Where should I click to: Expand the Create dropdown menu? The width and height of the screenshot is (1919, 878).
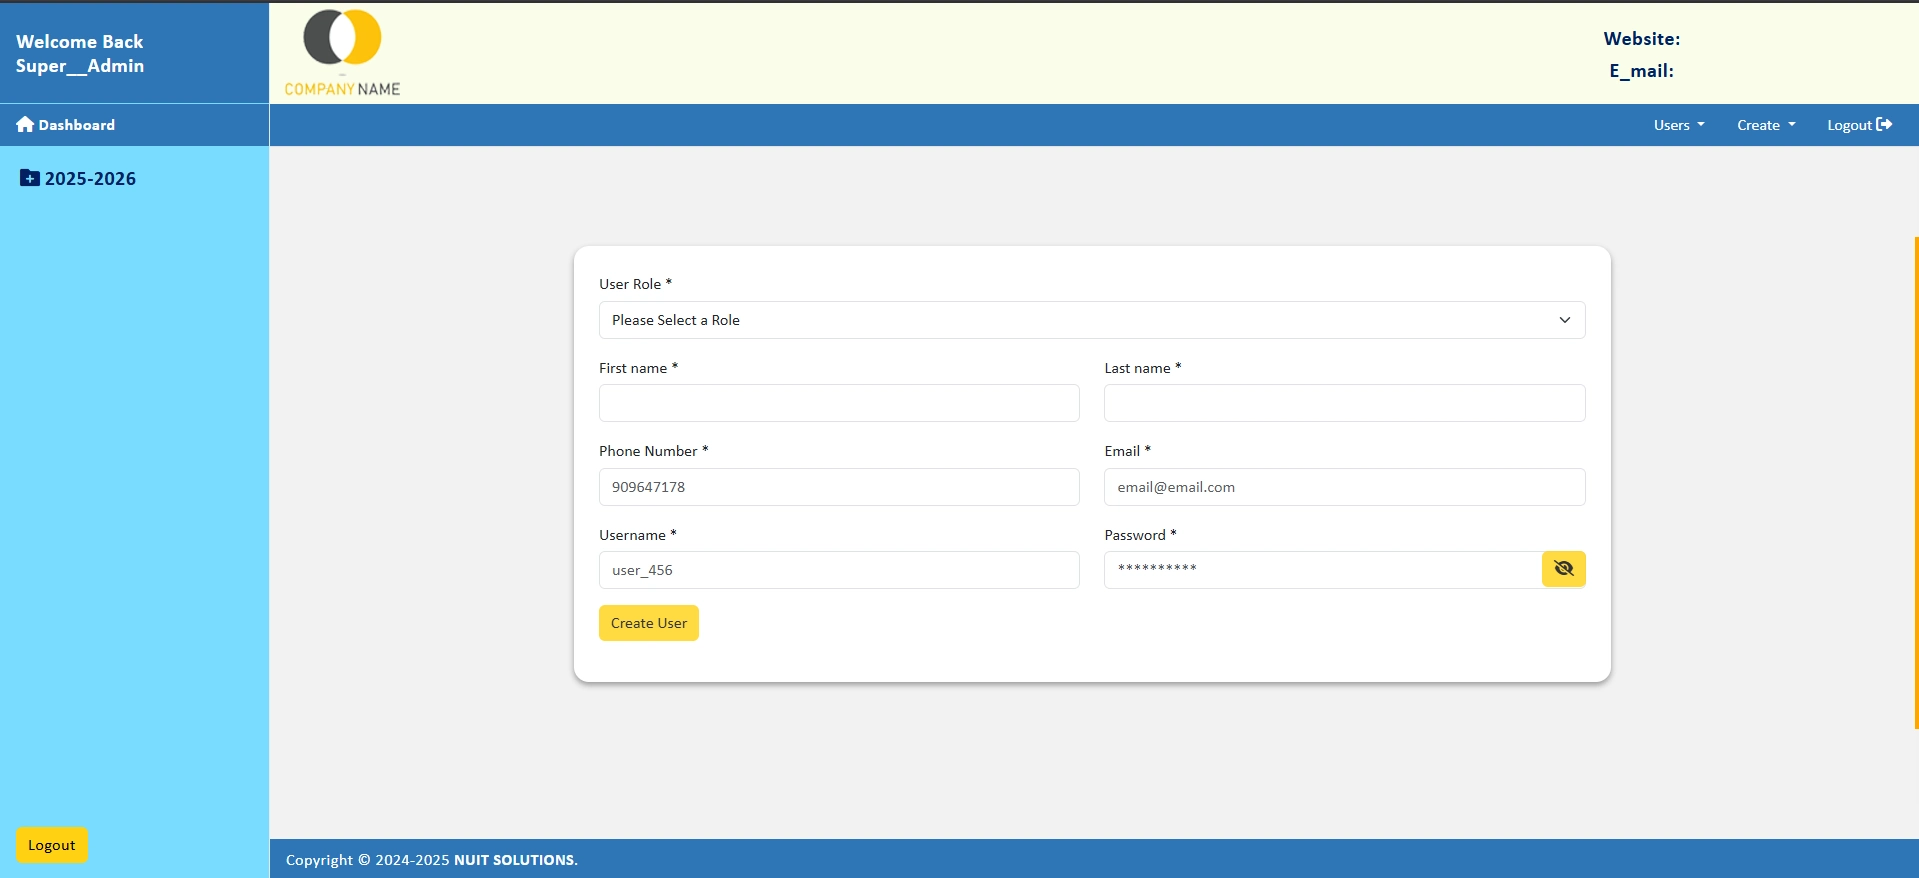pos(1765,125)
